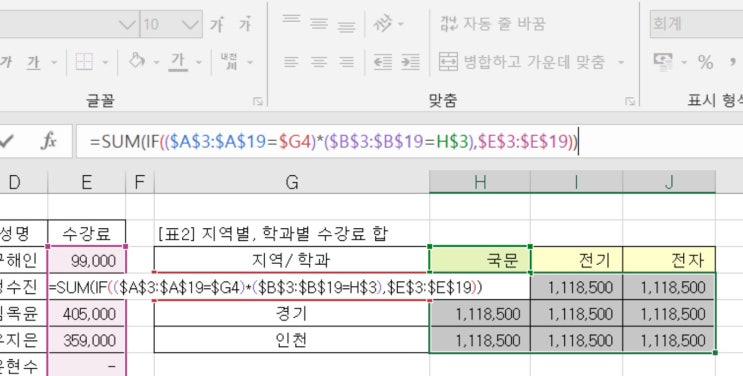Viewport: 743px width, 376px height.
Task: Apply font color with the underlined 가 button
Action: coord(178,62)
